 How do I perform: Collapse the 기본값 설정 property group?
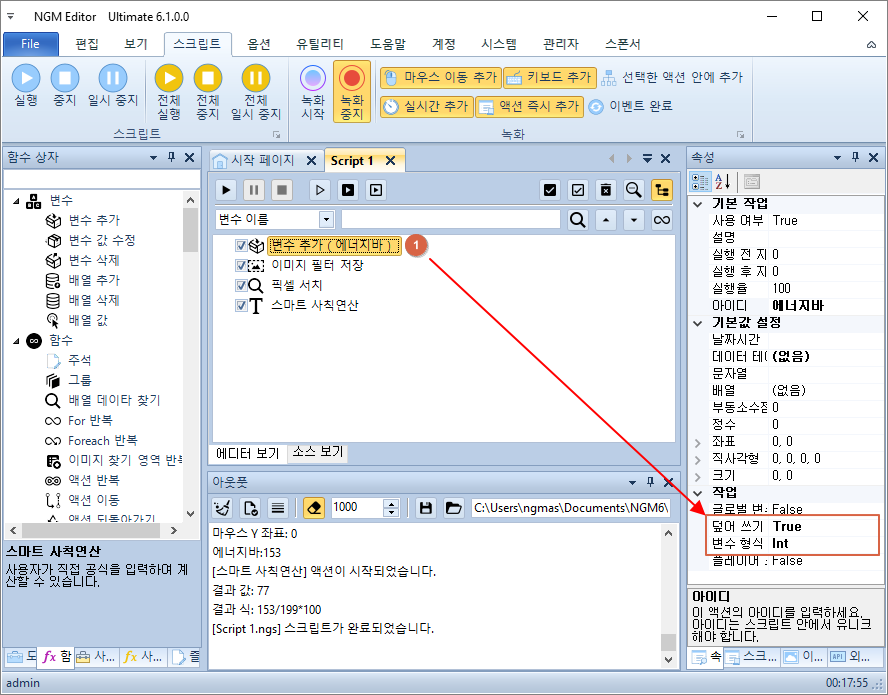coord(698,323)
